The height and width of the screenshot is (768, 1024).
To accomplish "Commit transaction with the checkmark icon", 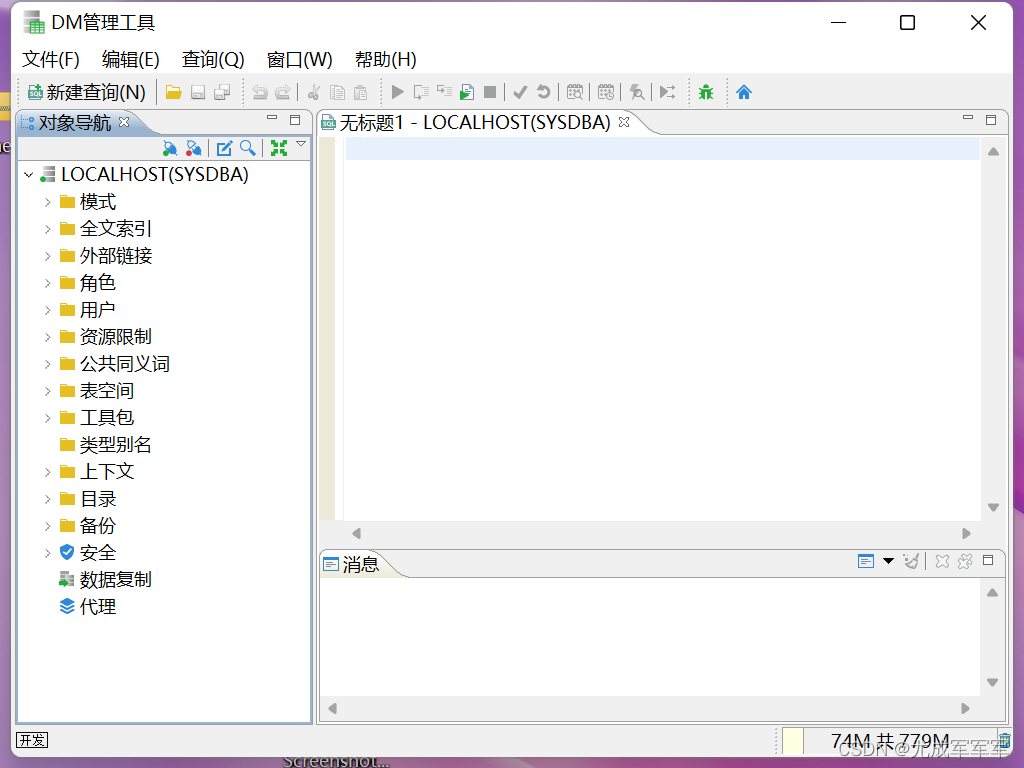I will [x=520, y=92].
